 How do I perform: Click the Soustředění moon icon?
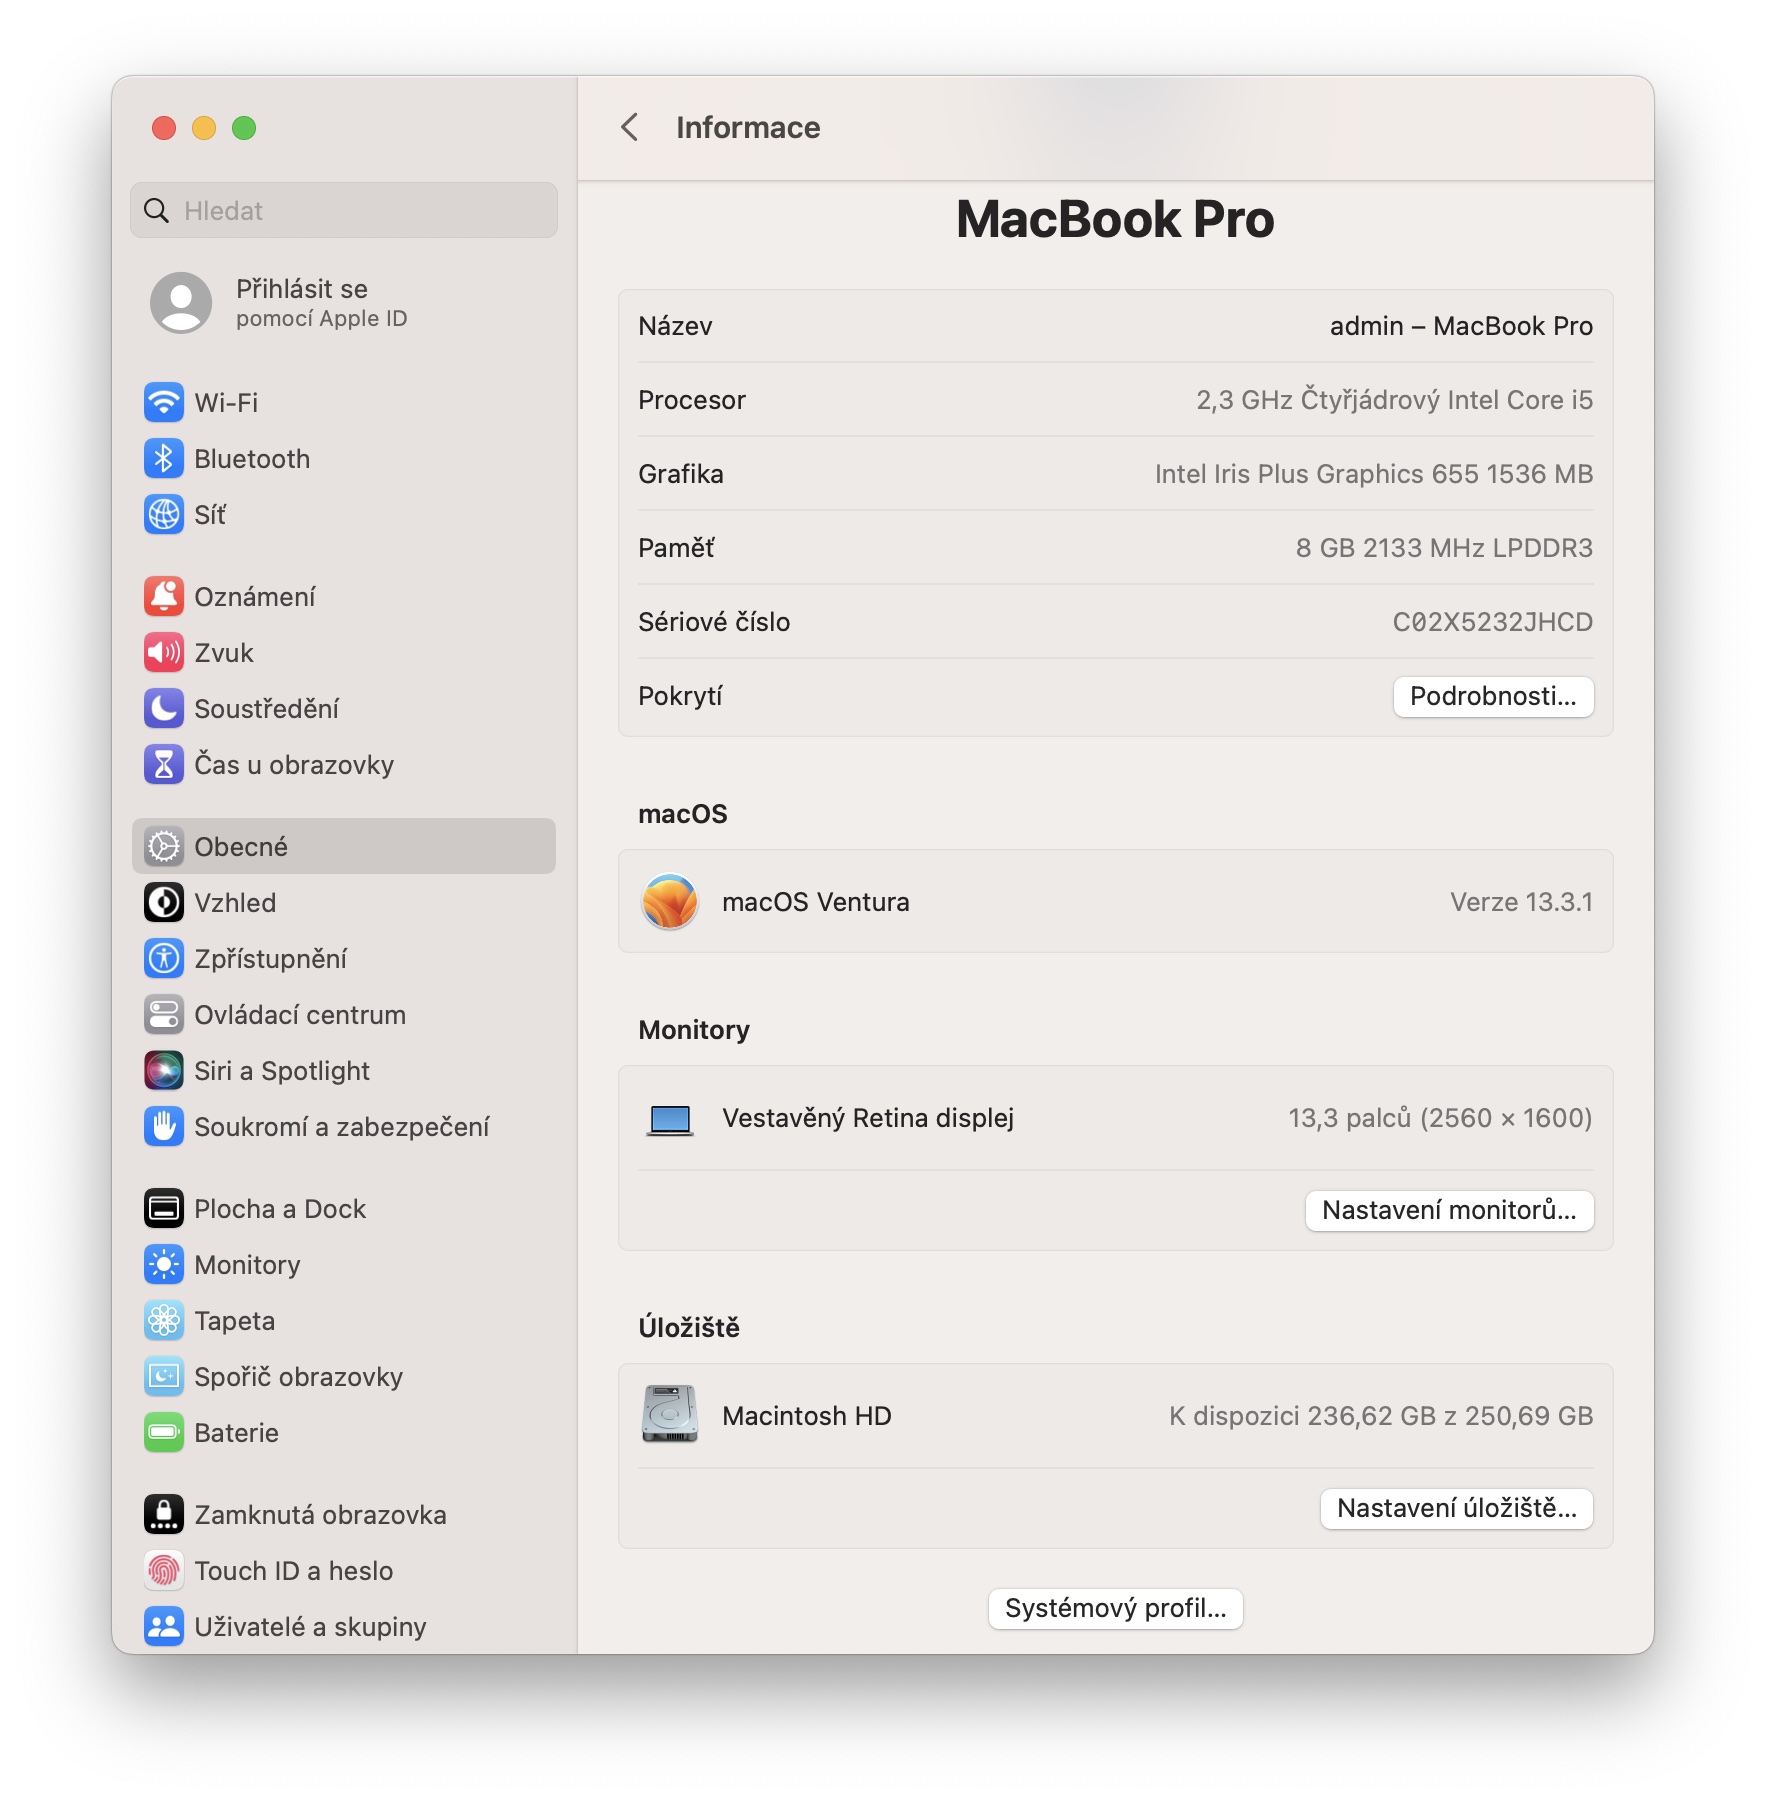164,709
